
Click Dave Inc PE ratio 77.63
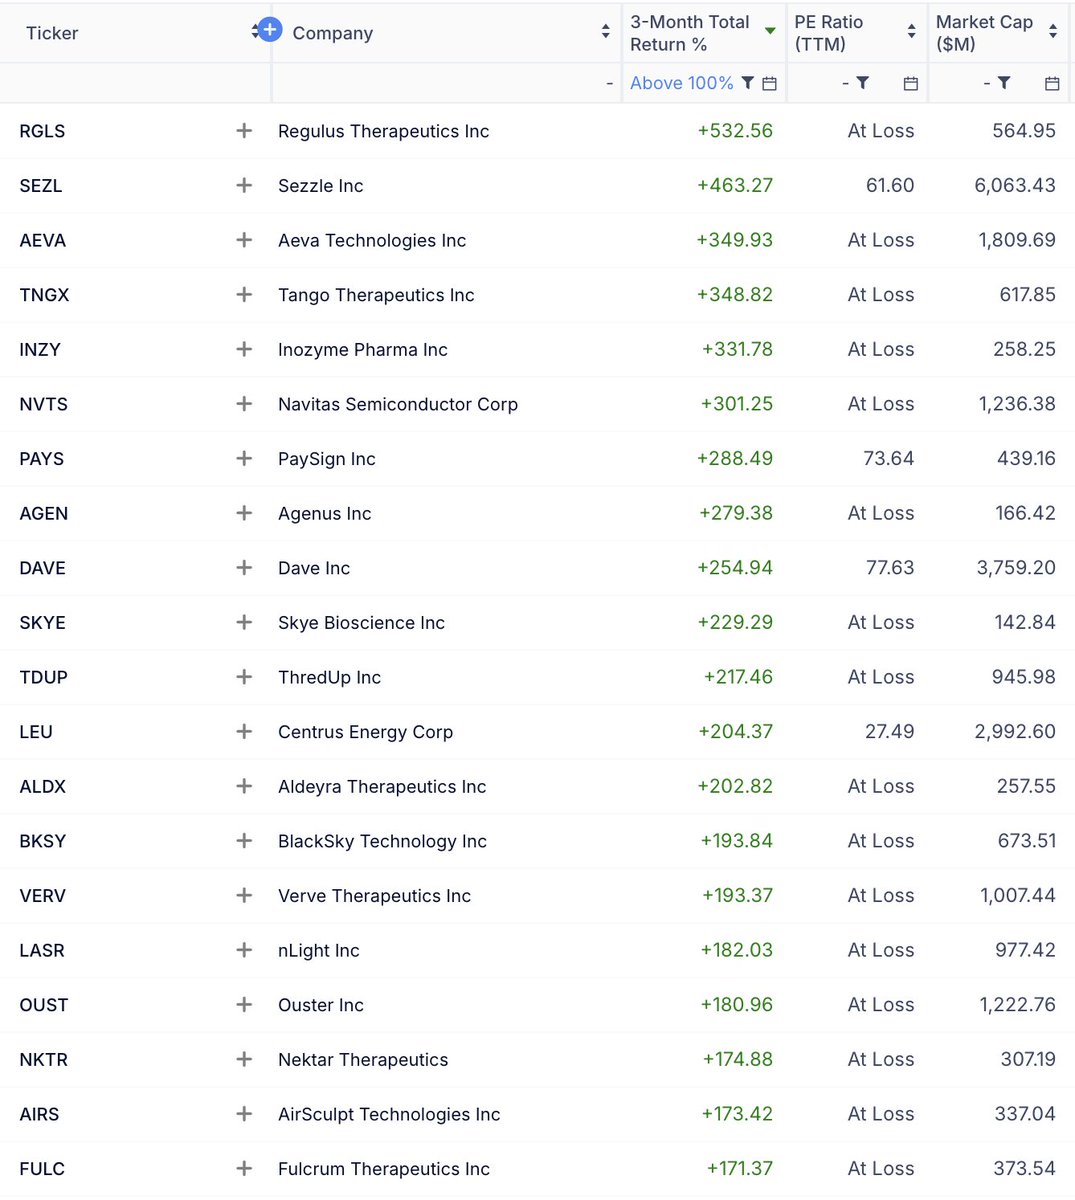(890, 567)
